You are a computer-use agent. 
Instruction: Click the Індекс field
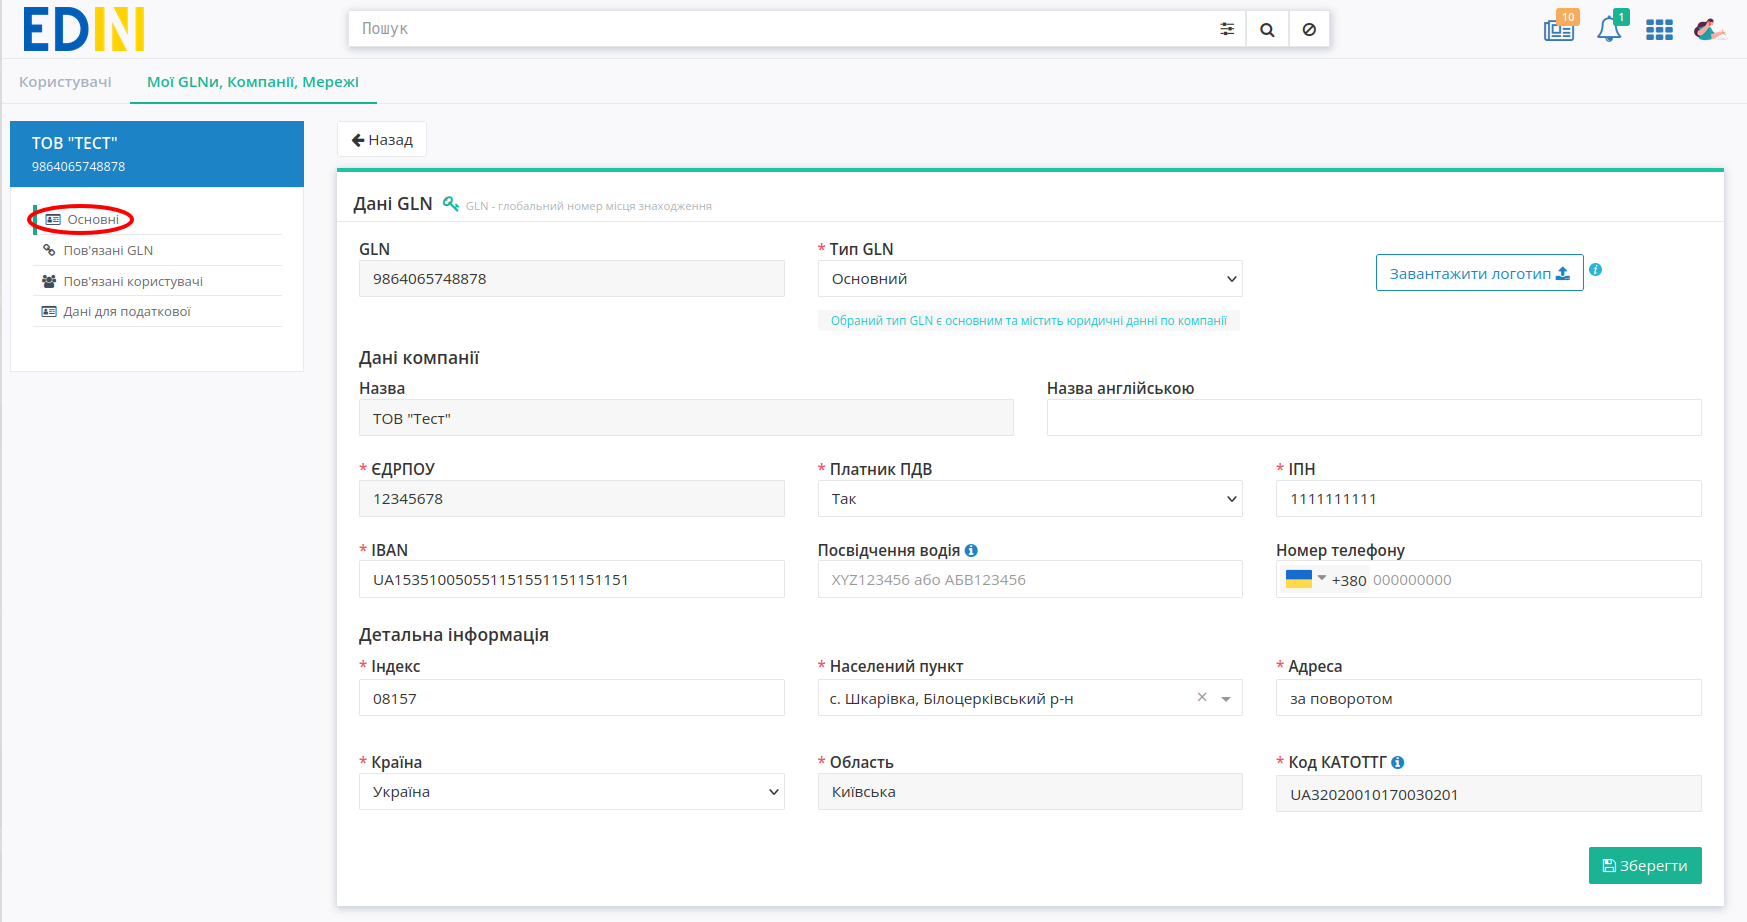571,698
